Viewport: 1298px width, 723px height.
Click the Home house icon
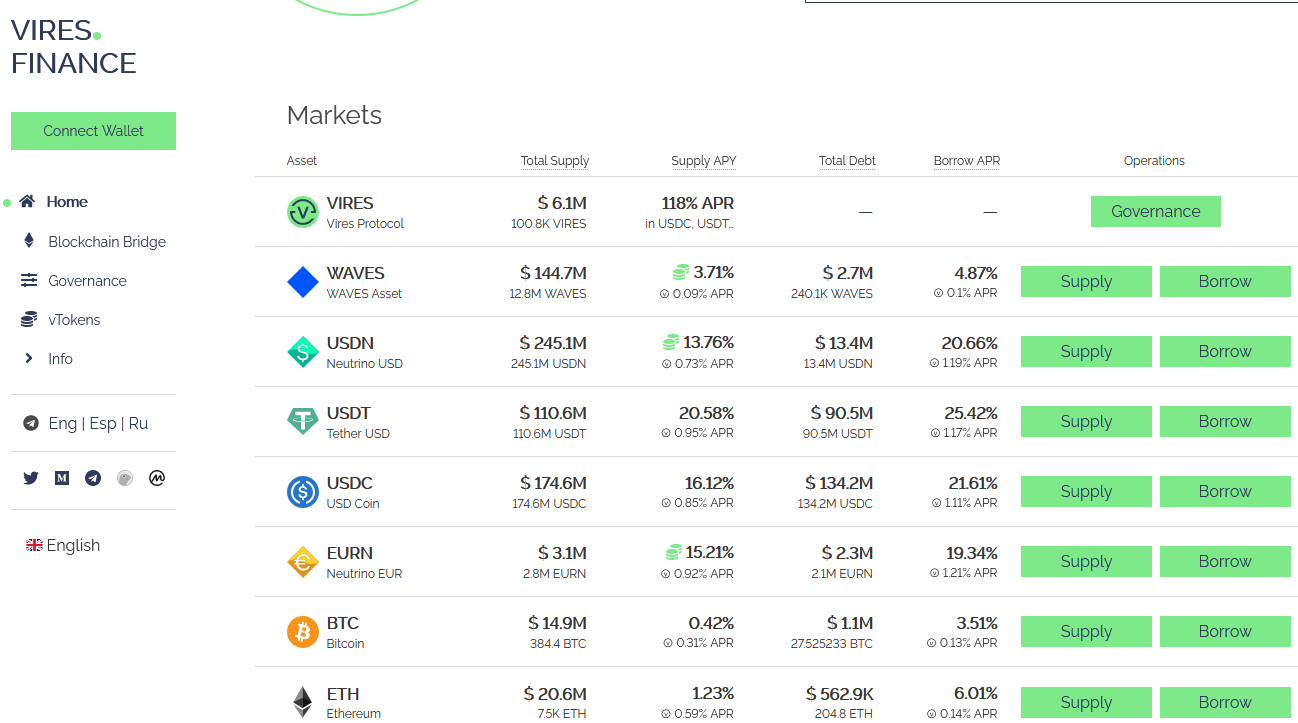coord(27,201)
